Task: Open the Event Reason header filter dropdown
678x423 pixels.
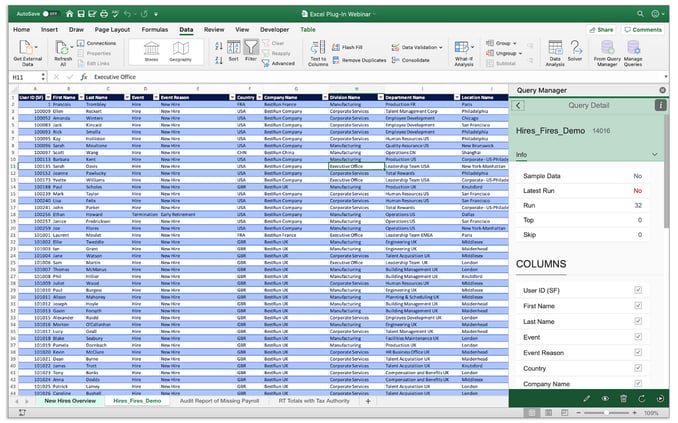Action: pyautogui.click(x=232, y=97)
